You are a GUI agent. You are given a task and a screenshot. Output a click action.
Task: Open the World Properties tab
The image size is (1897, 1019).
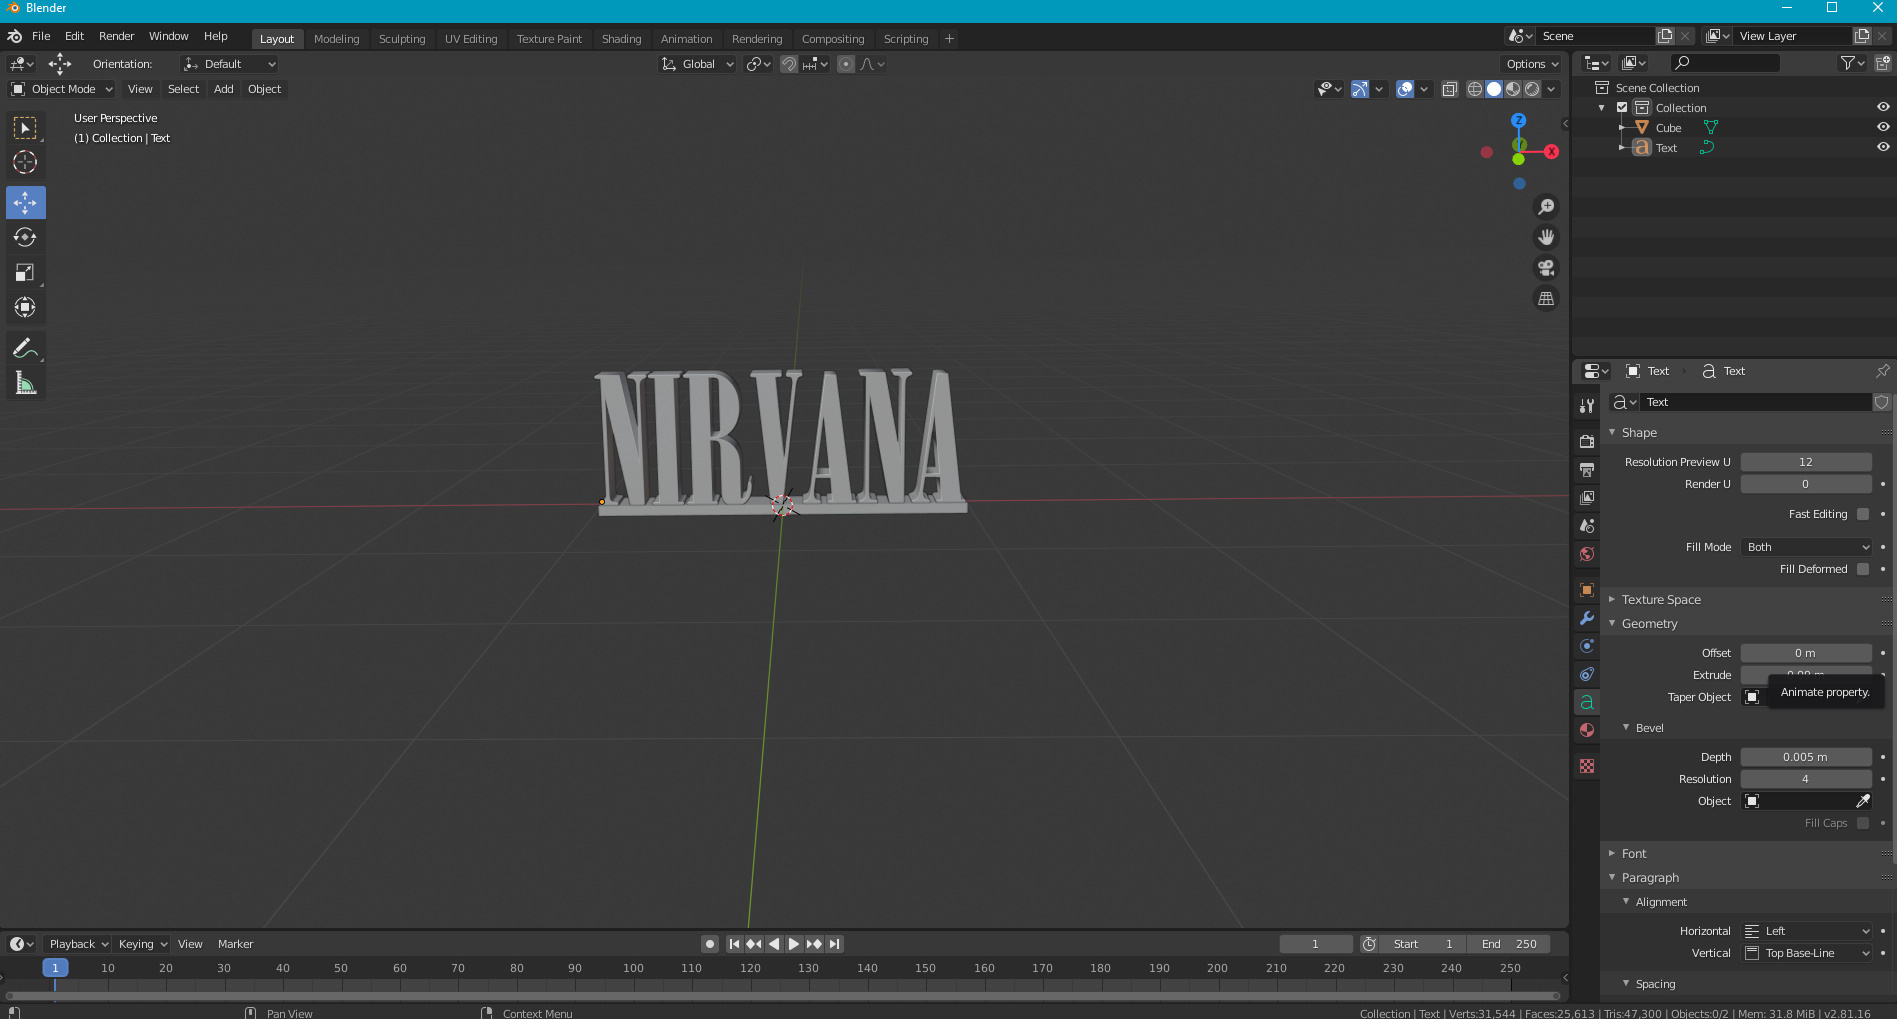coord(1586,554)
